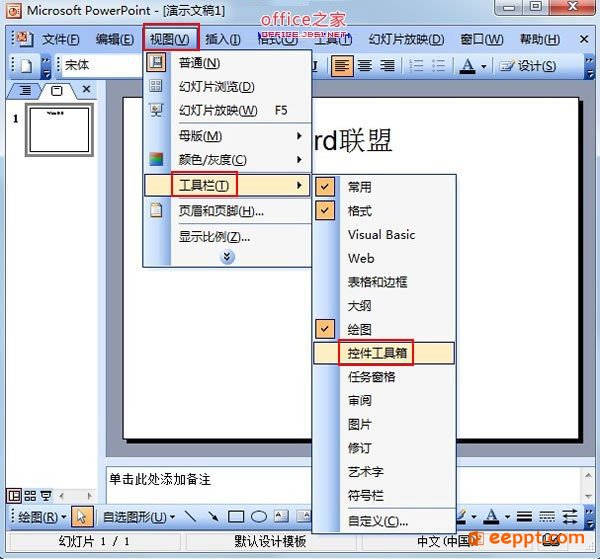The height and width of the screenshot is (559, 600).
Task: Enable the Visual Basic toolbar
Action: (x=384, y=234)
